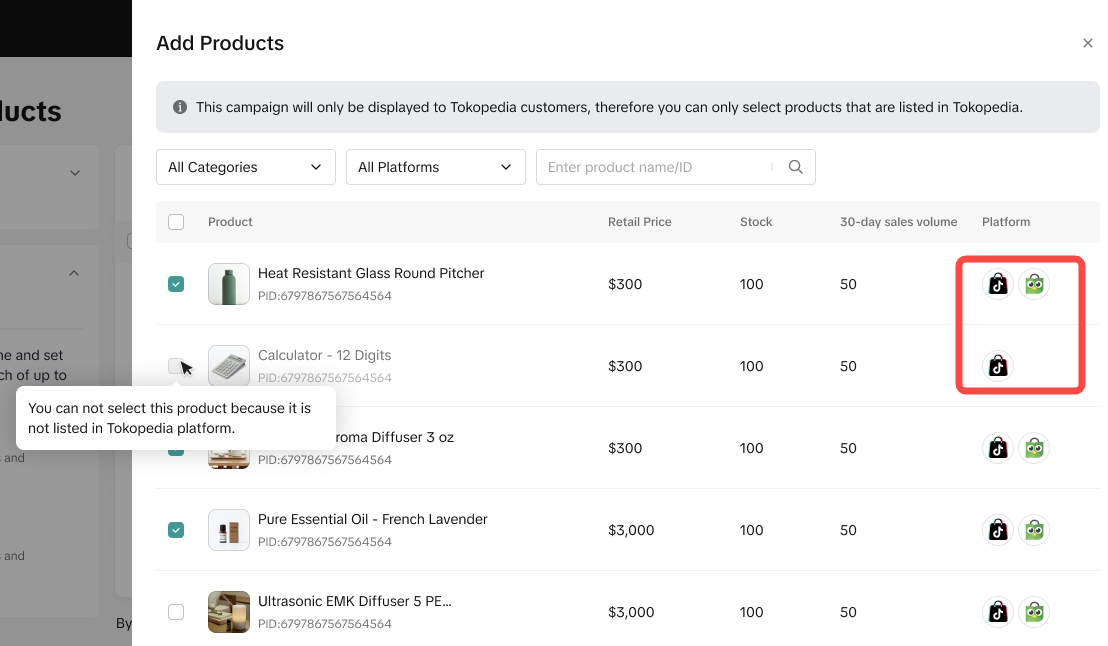Click the Heat Resistant Glass Pitcher thumbnail
Screen dimensions: 1108x646
[x=229, y=284]
